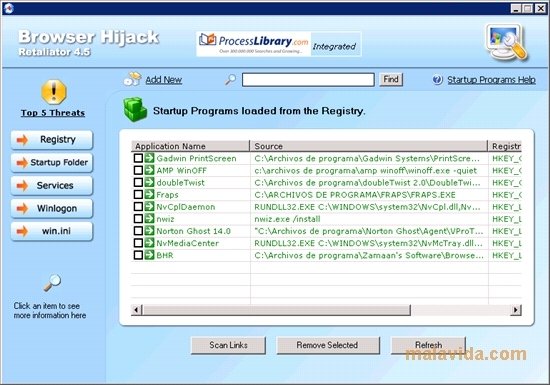
Task: Click the Add New icon
Action: pos(132,79)
